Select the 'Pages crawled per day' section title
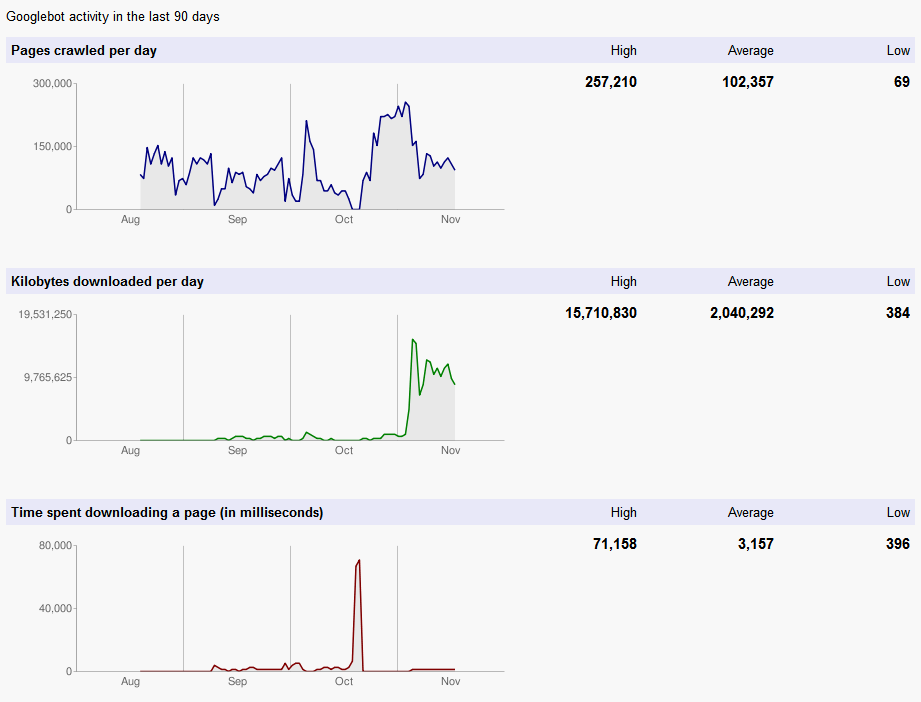The image size is (921, 702). point(84,50)
